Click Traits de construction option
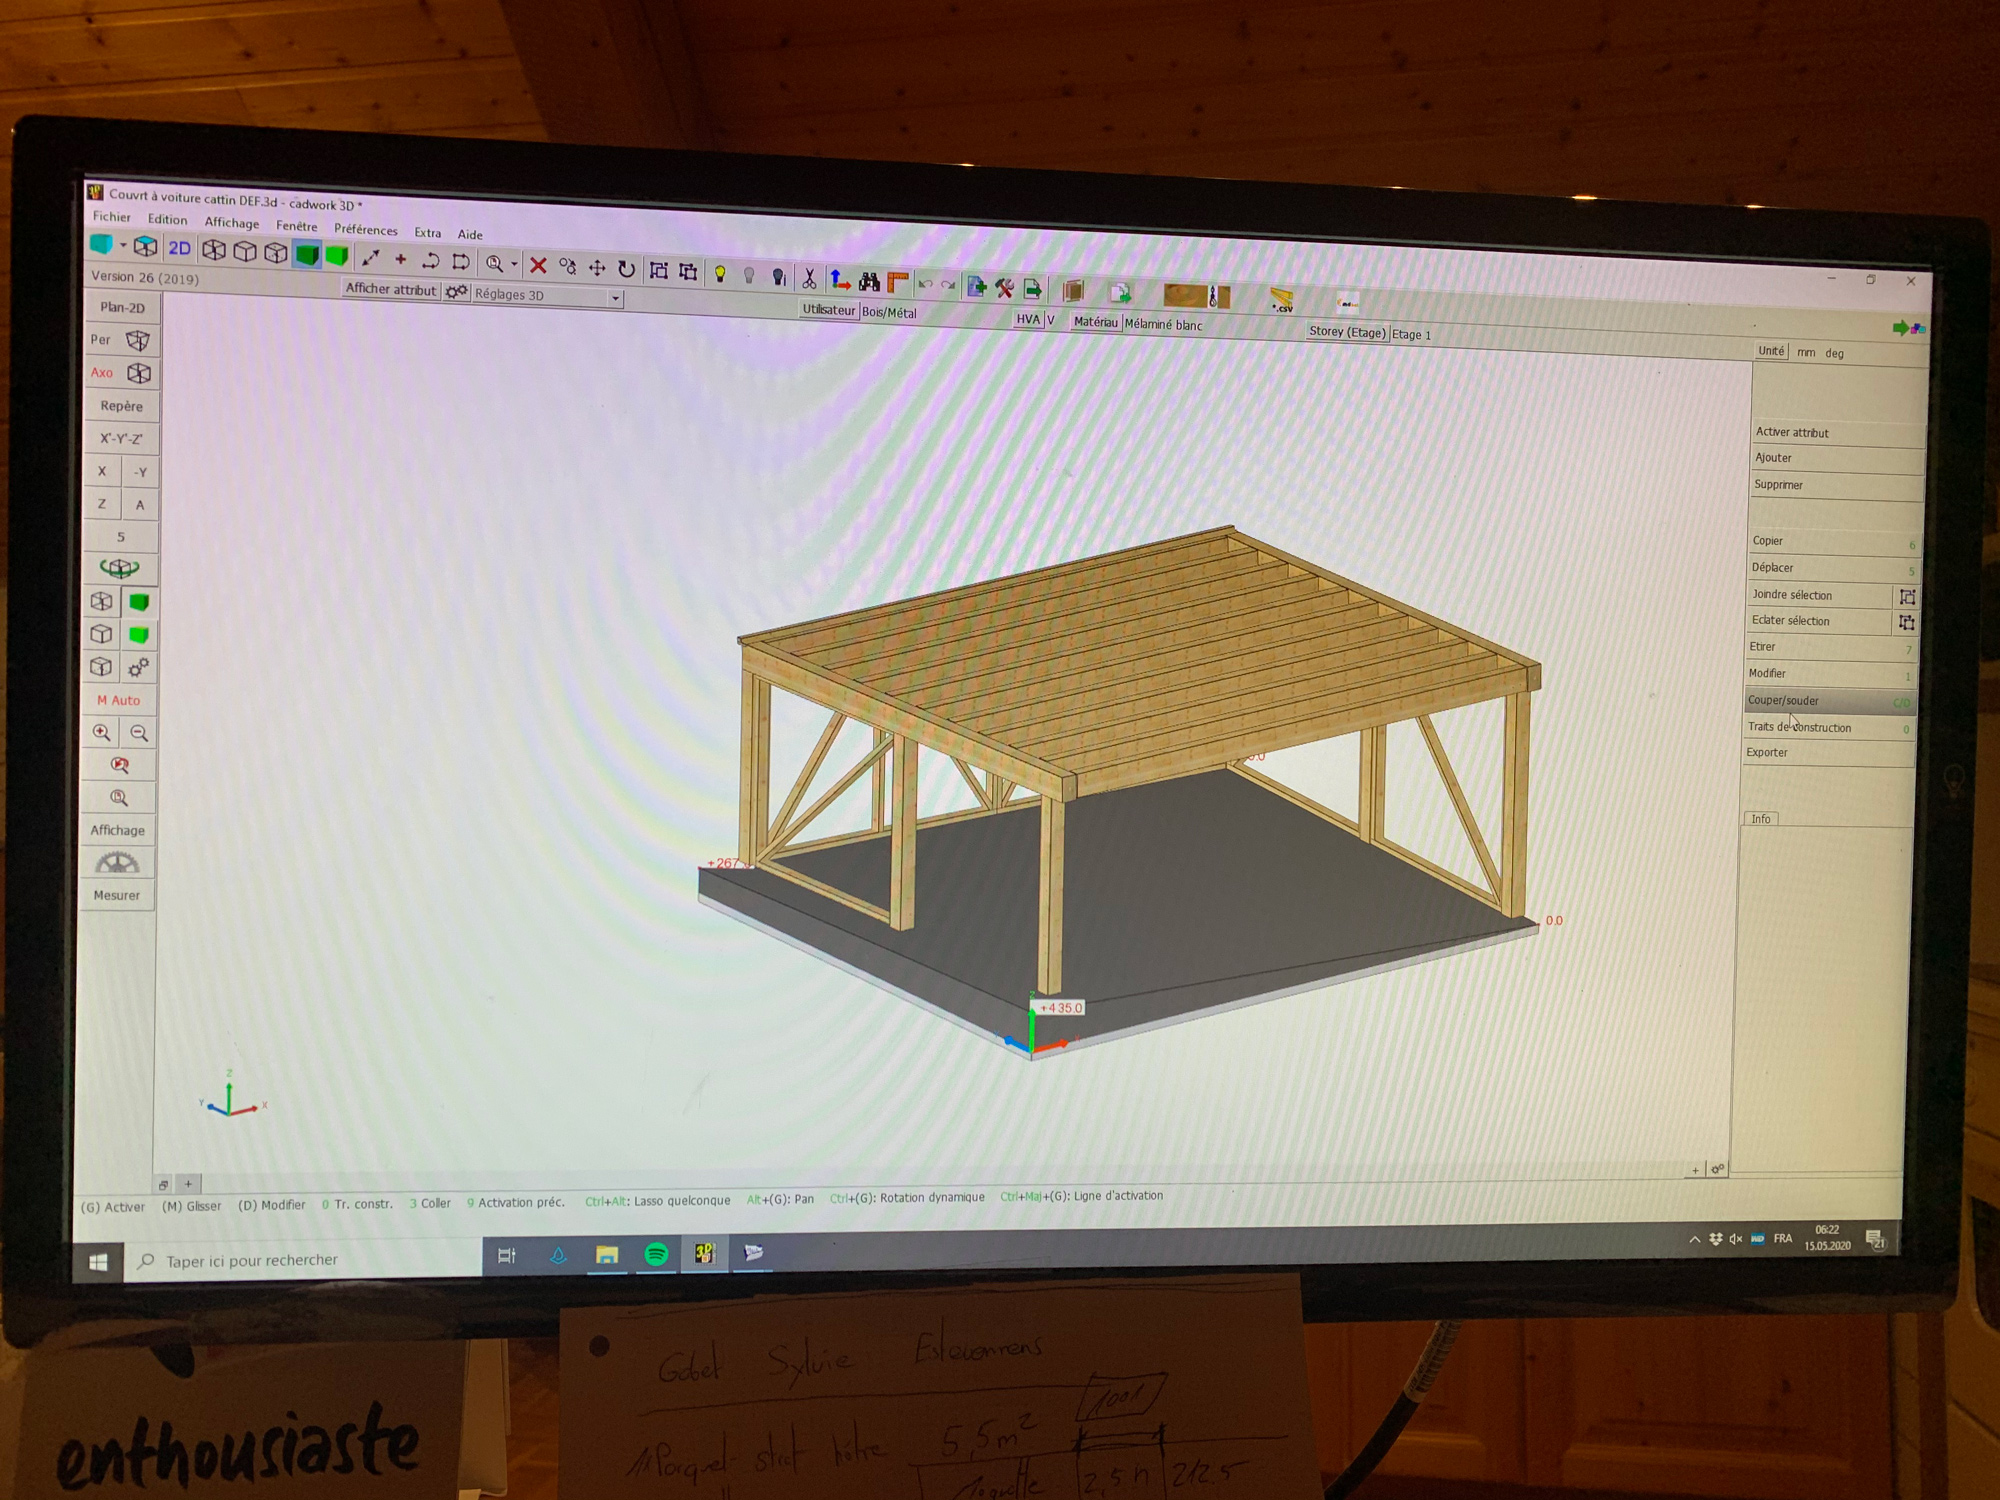Image resolution: width=2000 pixels, height=1500 pixels. tap(1829, 728)
